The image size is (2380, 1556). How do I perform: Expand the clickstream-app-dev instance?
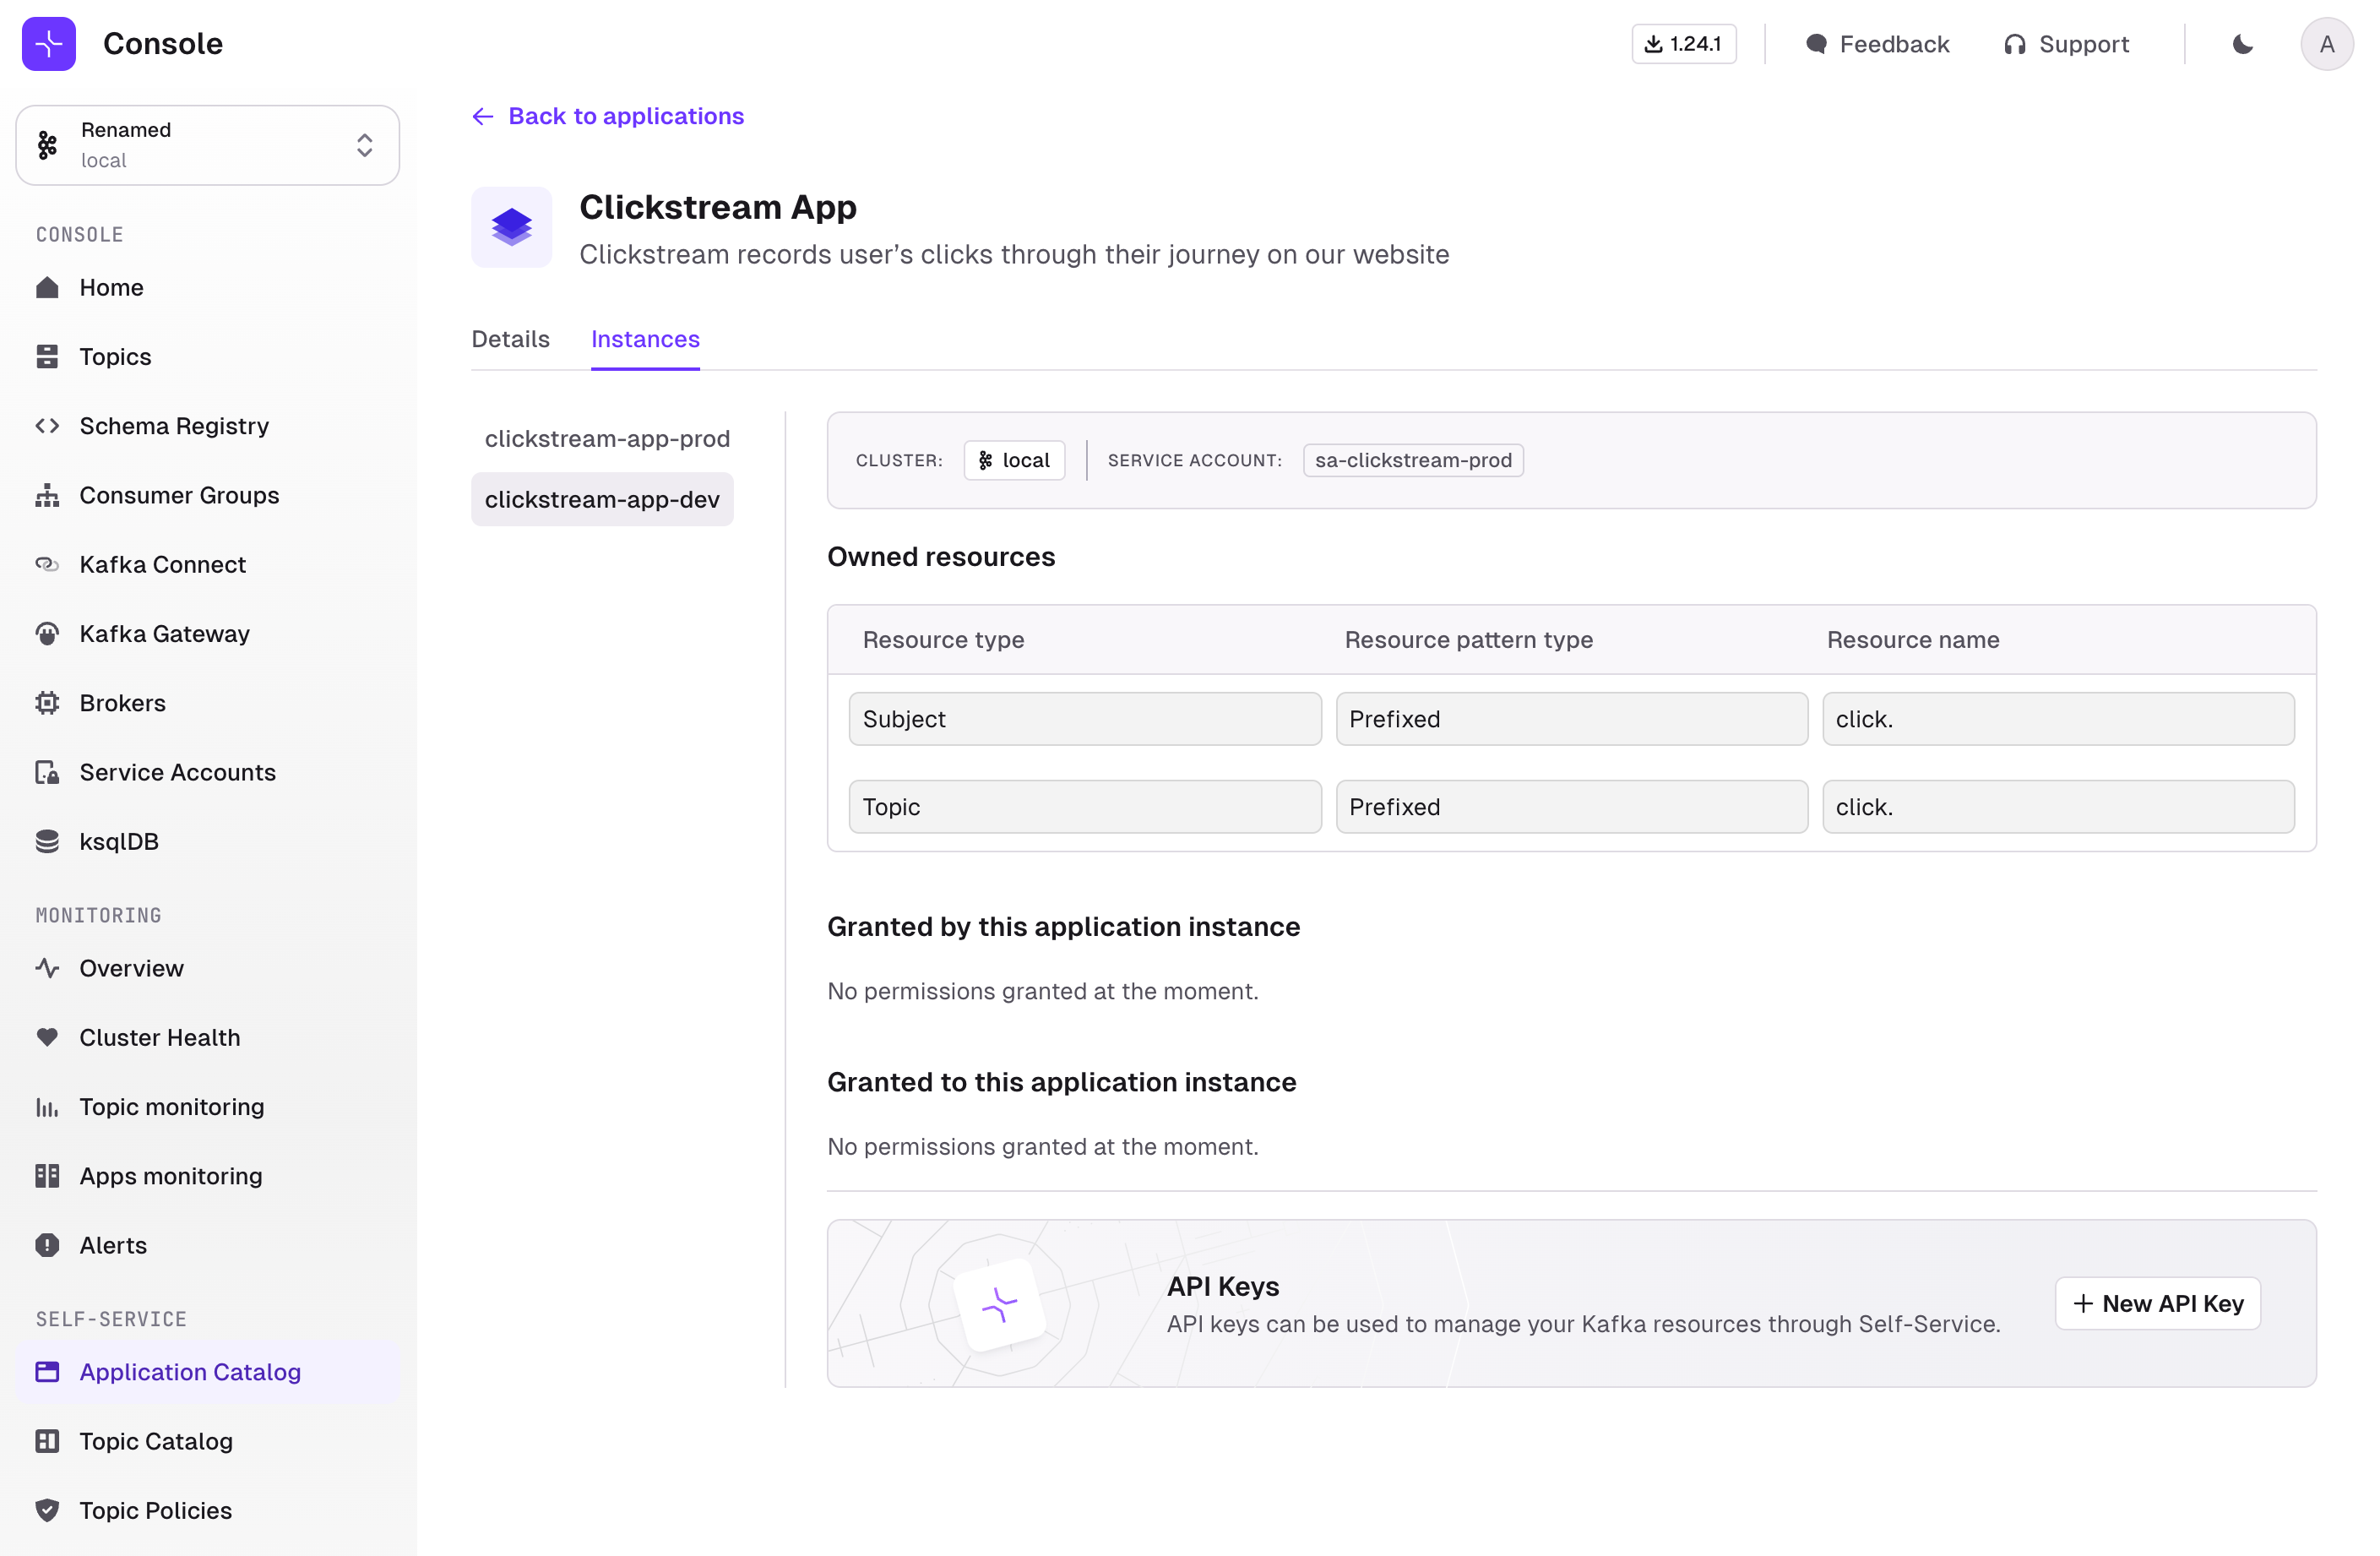[x=602, y=498]
